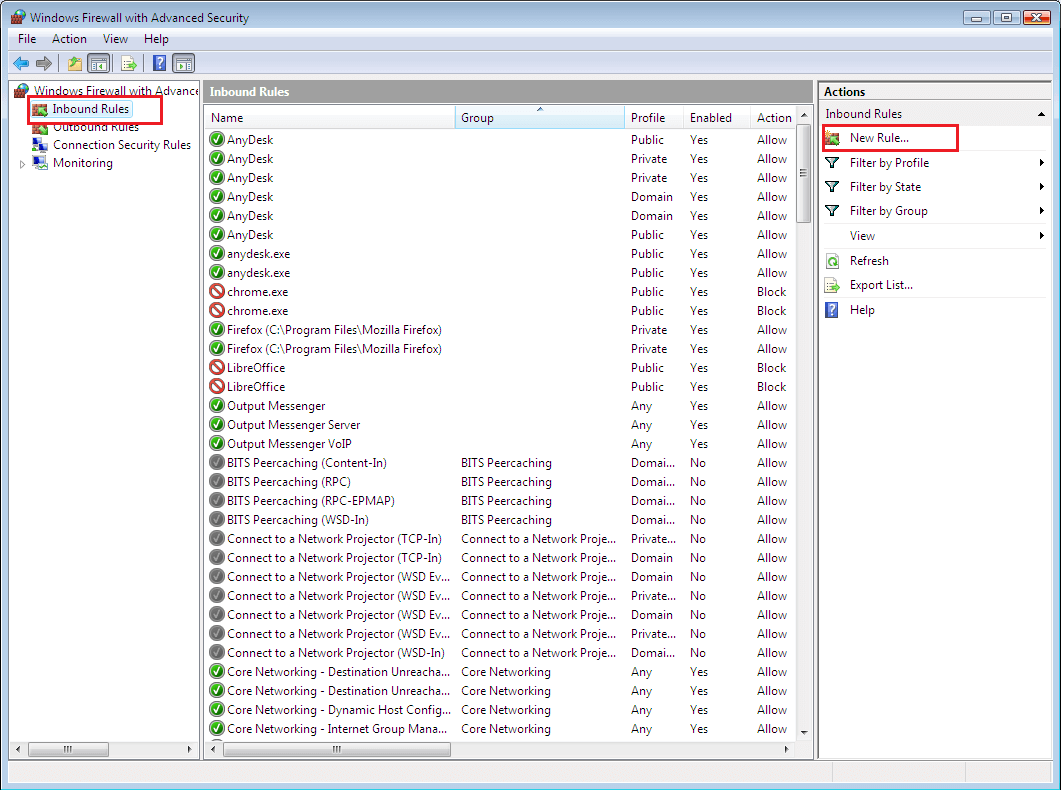Click Refresh in the Actions pane
The width and height of the screenshot is (1061, 790).
pos(869,261)
